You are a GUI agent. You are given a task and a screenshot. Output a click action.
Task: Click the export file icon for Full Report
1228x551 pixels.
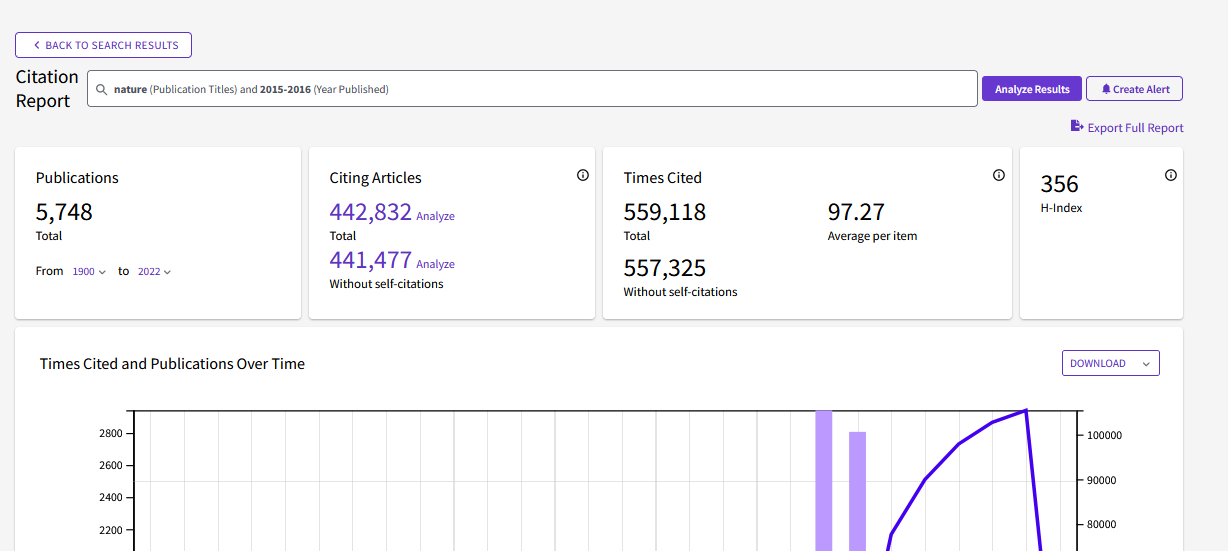(x=1077, y=126)
